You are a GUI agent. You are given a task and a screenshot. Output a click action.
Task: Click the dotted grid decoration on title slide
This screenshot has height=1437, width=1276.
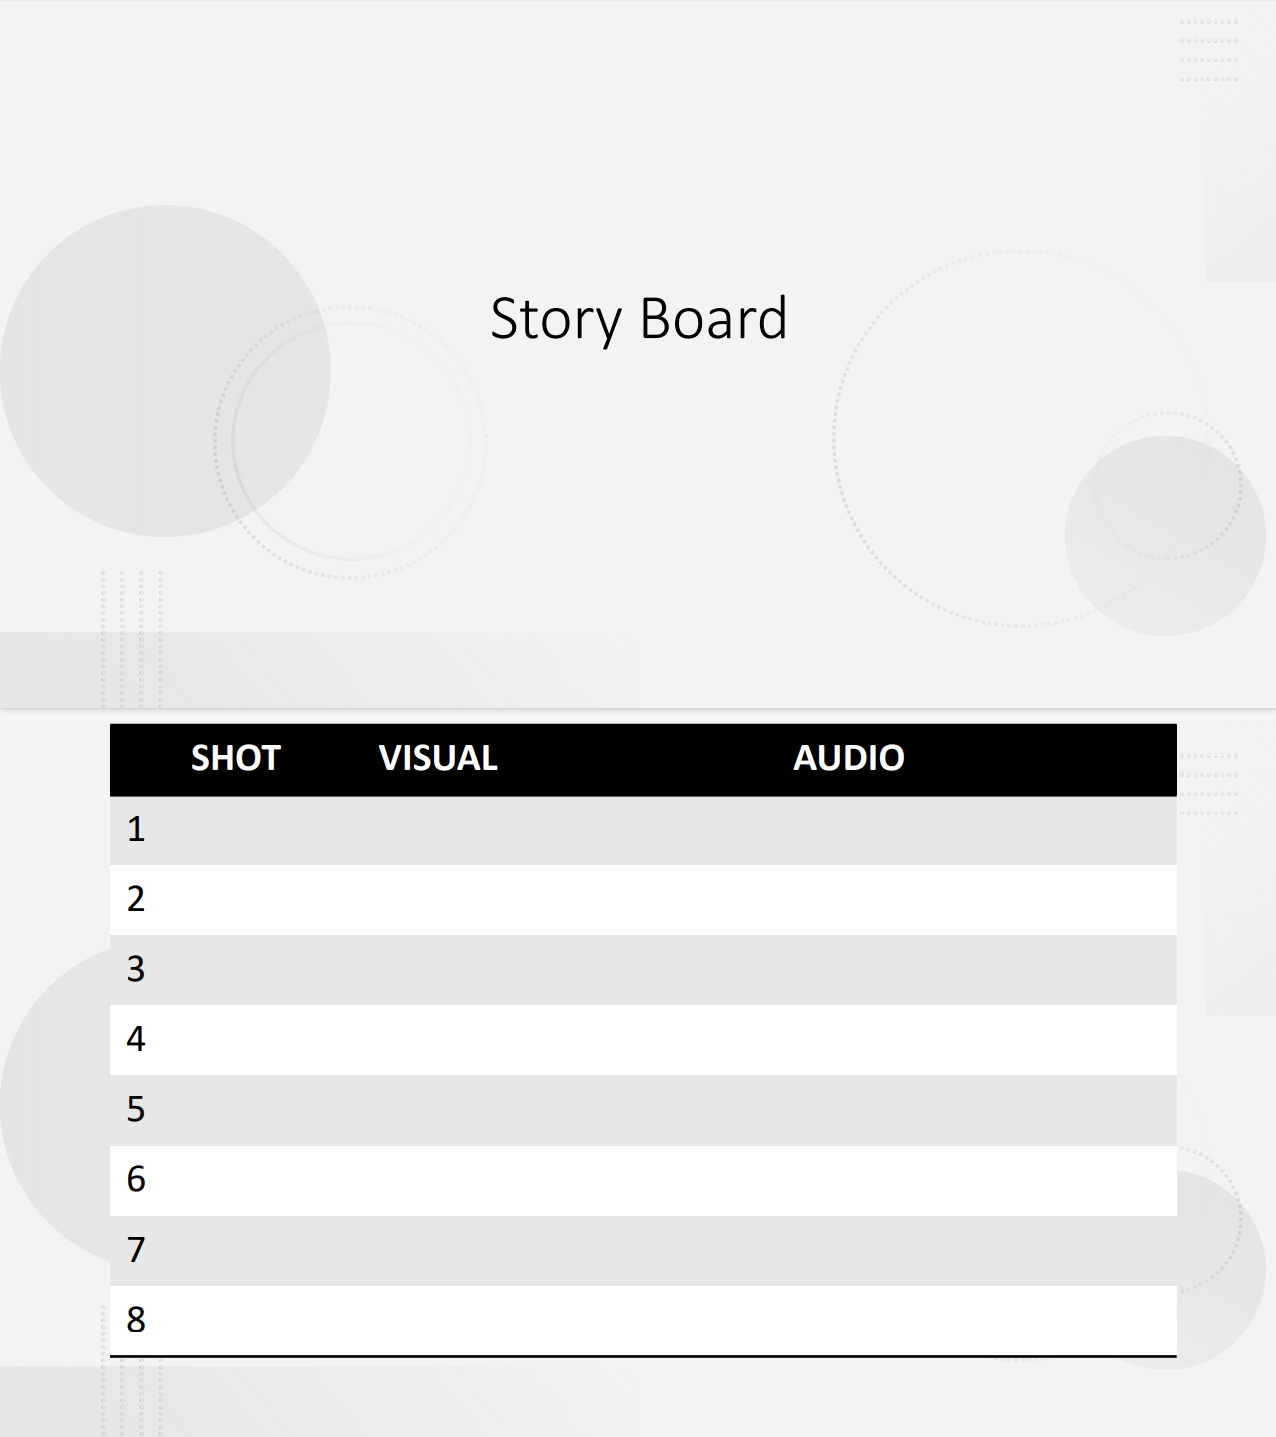(1209, 50)
